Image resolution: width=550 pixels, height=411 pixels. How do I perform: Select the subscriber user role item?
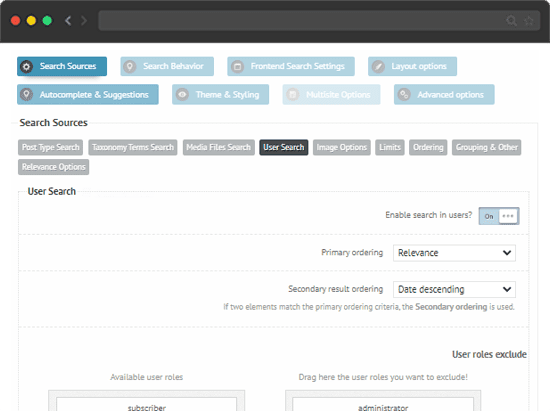[x=147, y=405]
